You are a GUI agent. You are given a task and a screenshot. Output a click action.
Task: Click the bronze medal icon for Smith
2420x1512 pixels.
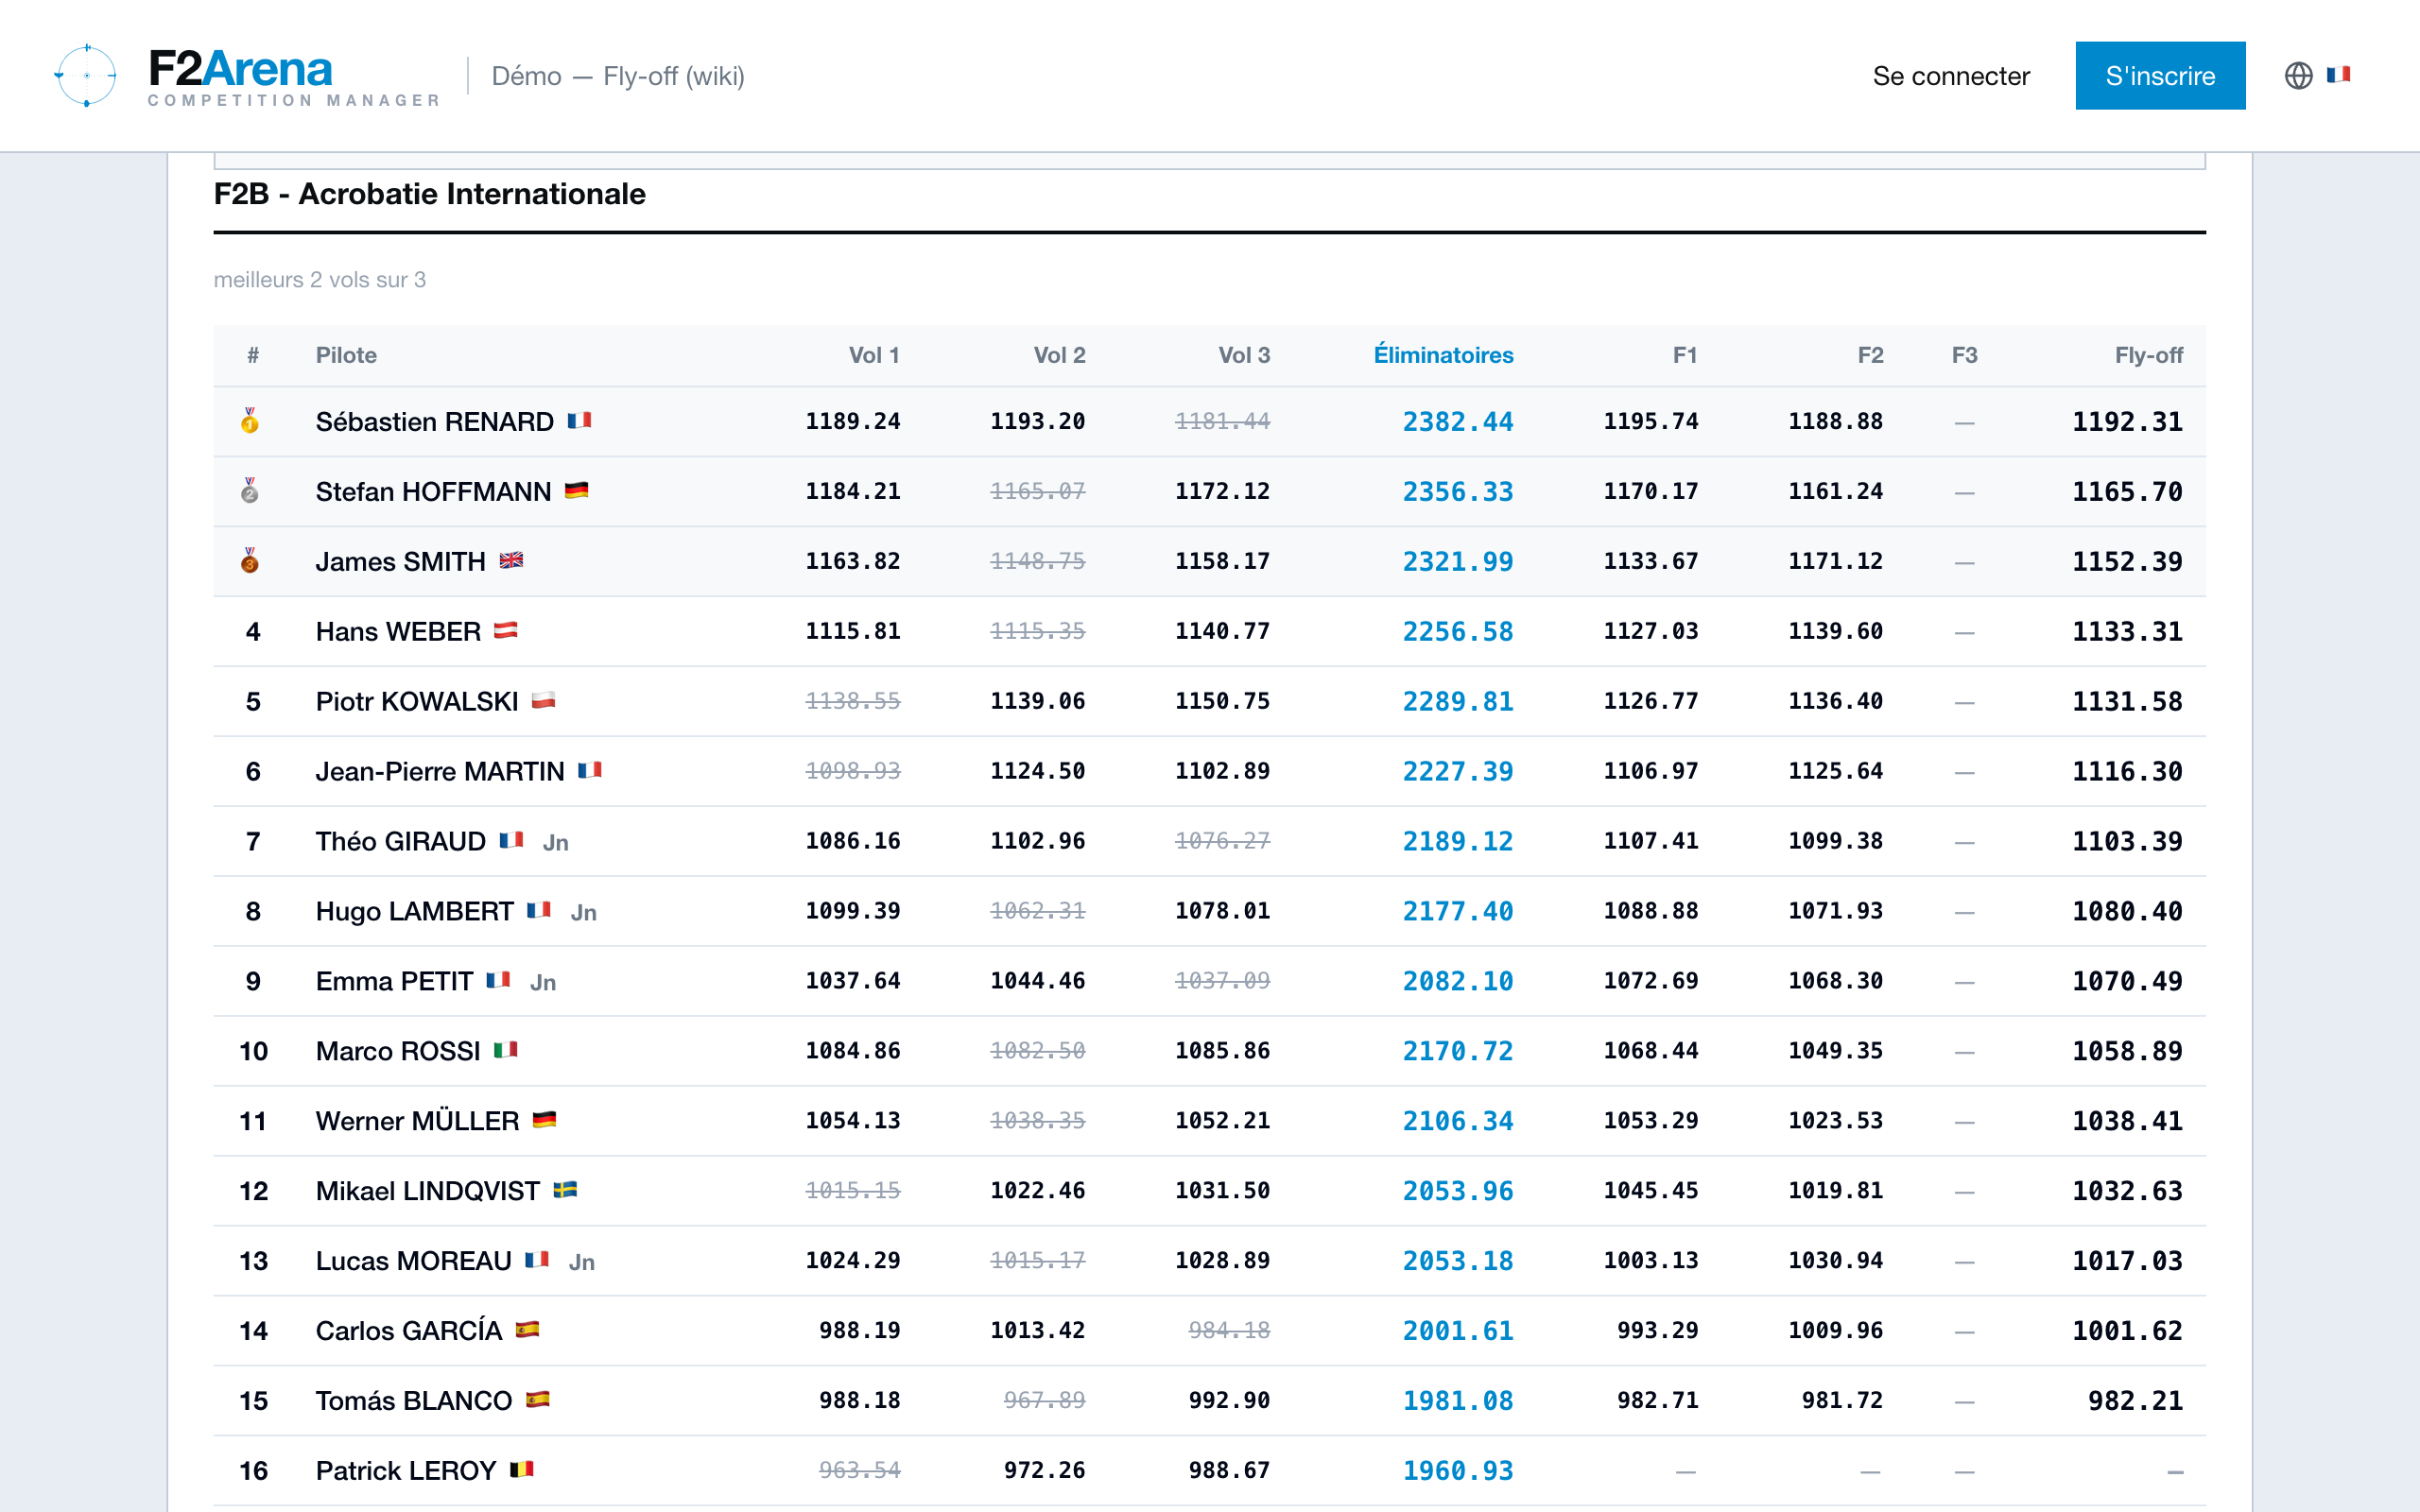(x=250, y=561)
